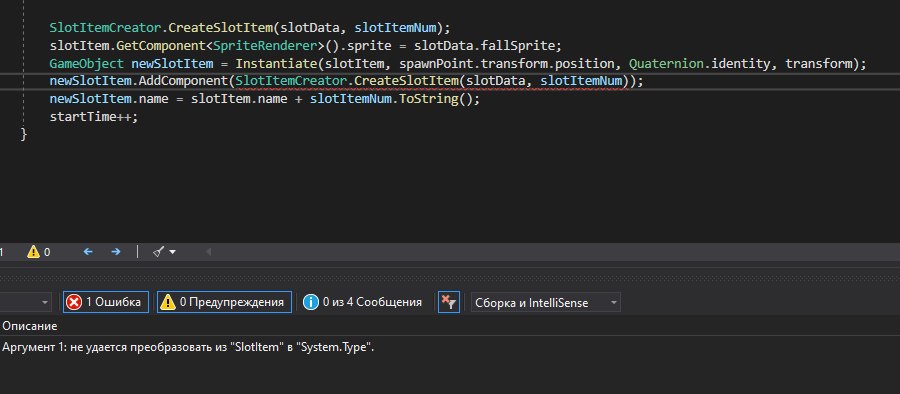Toggle the 0 из 4 Сообщения filter
Screen dimensions: 900x394
(x=362, y=302)
